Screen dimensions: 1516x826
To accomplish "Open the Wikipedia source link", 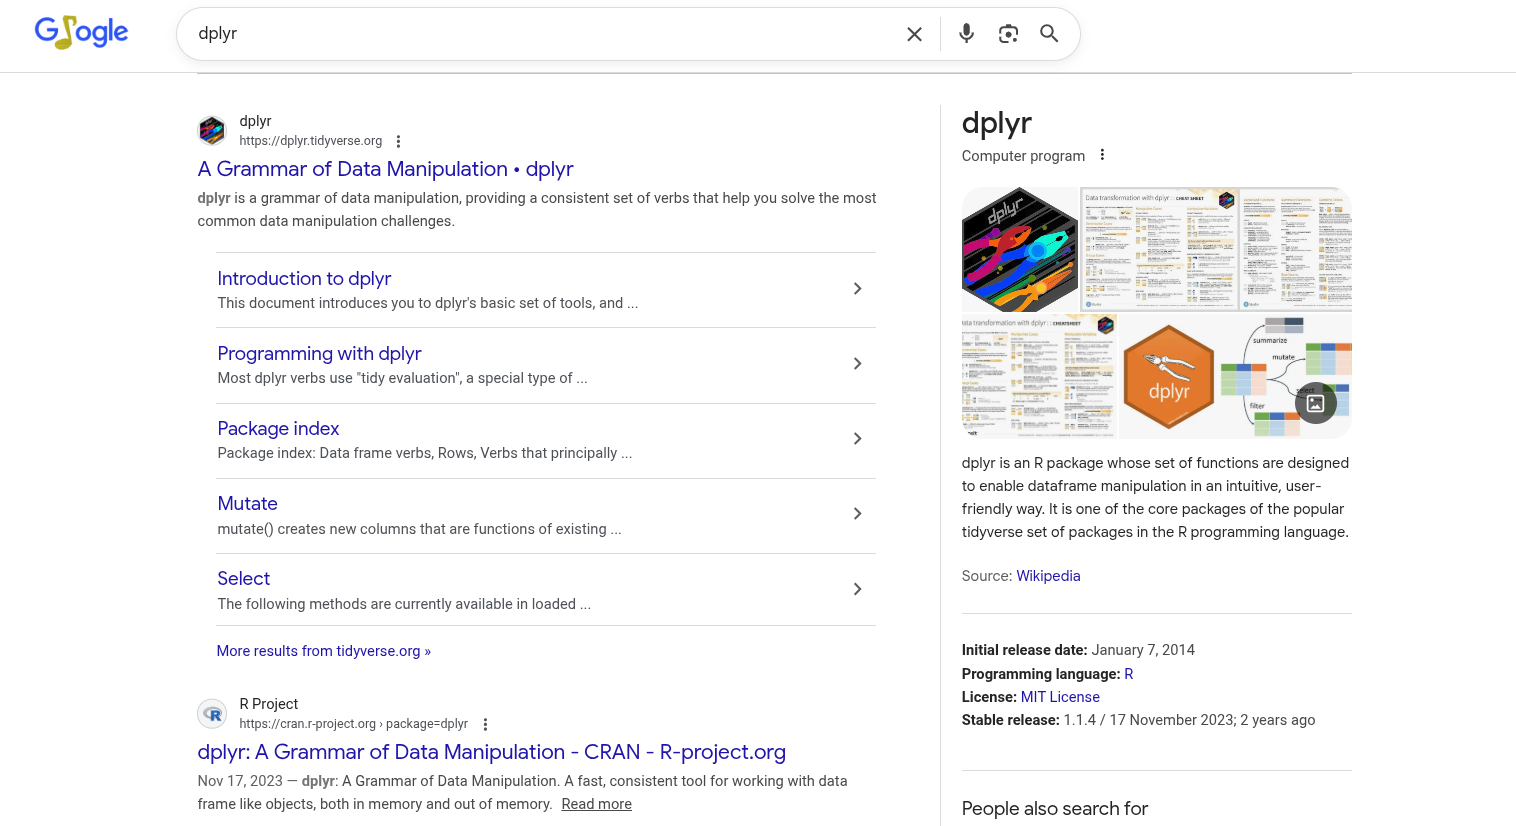I will (x=1048, y=576).
